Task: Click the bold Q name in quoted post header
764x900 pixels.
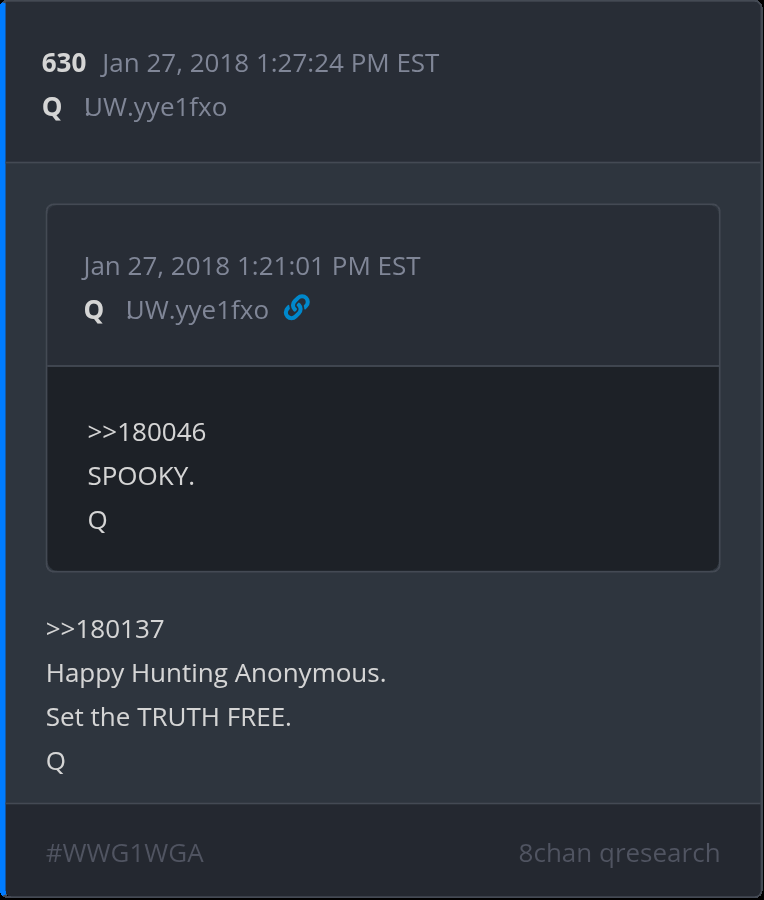Action: [x=94, y=311]
